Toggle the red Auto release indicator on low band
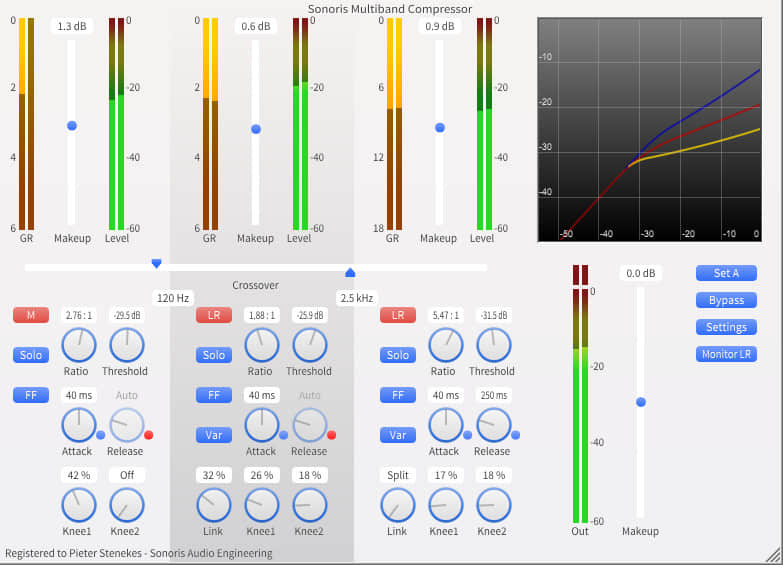783x565 pixels. [149, 435]
